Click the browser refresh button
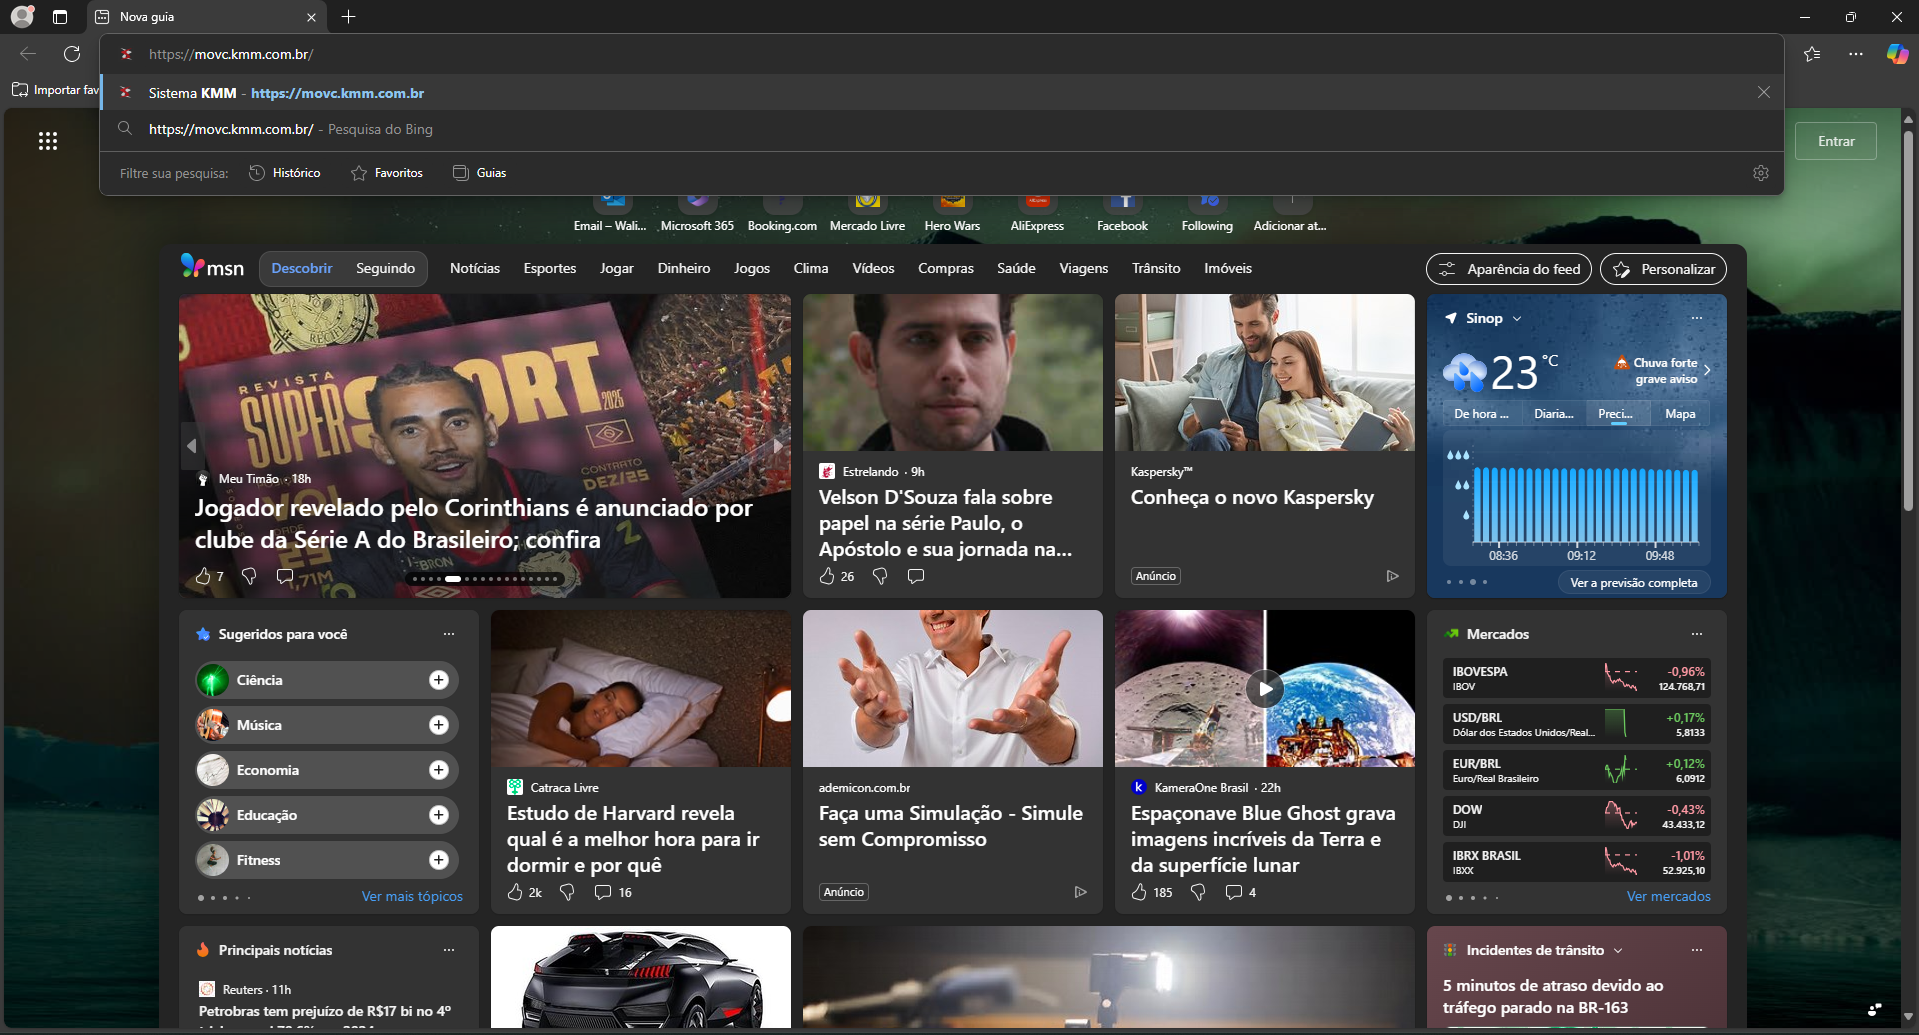This screenshot has height=1035, width=1919. click(72, 54)
